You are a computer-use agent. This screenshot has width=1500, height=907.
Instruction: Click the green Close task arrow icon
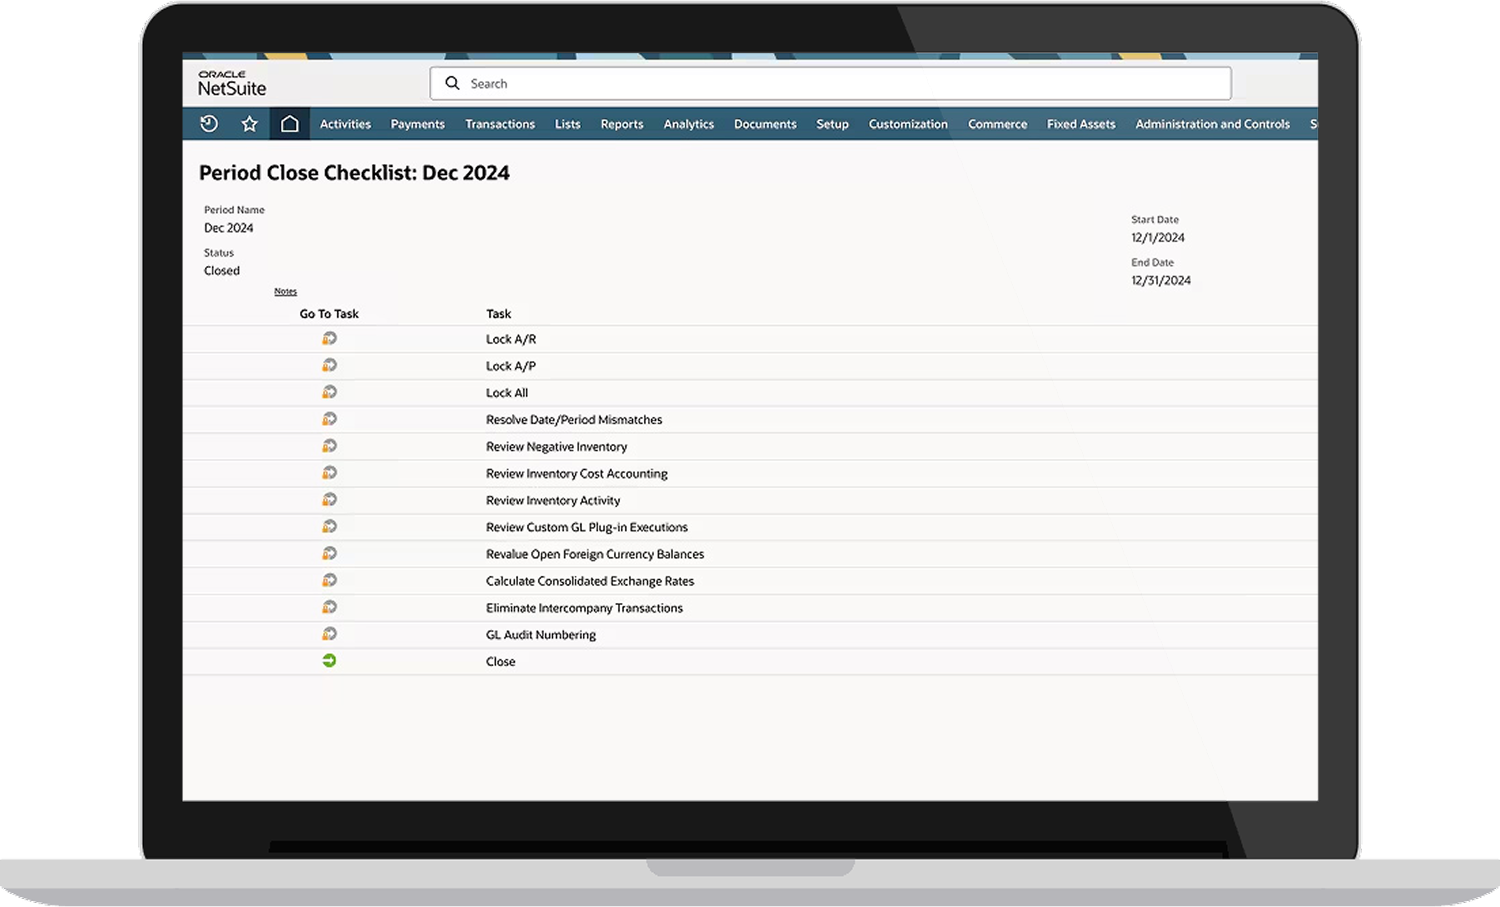pos(329,661)
